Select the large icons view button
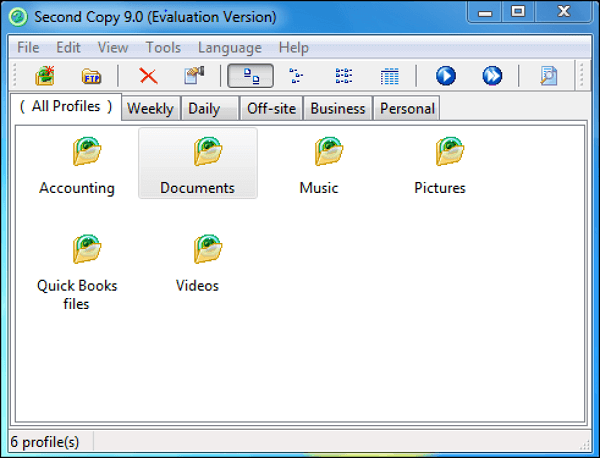 (251, 75)
